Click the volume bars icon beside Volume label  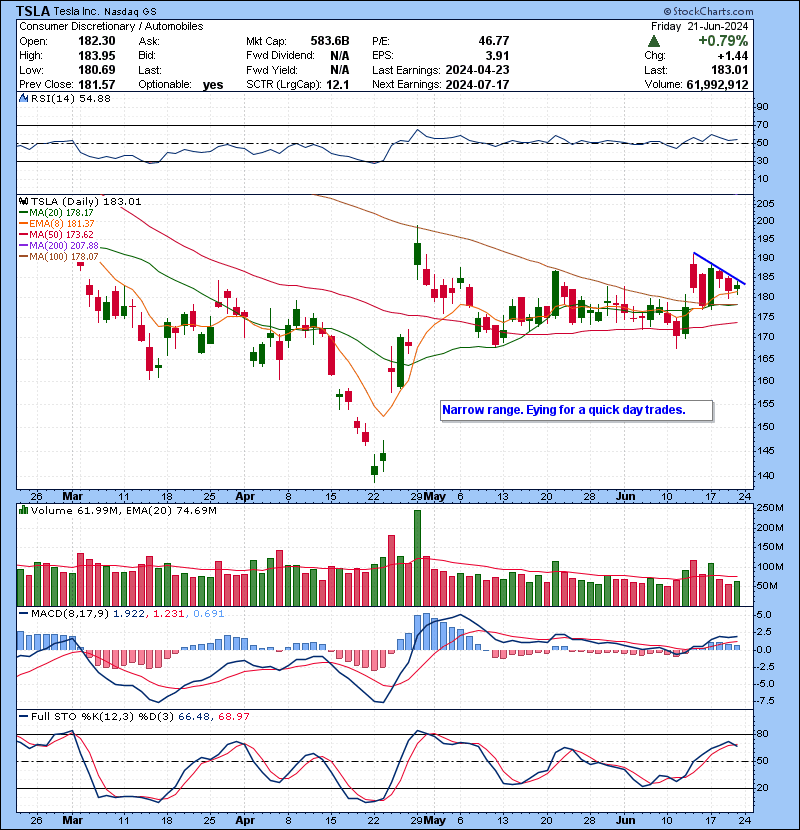[x=23, y=510]
